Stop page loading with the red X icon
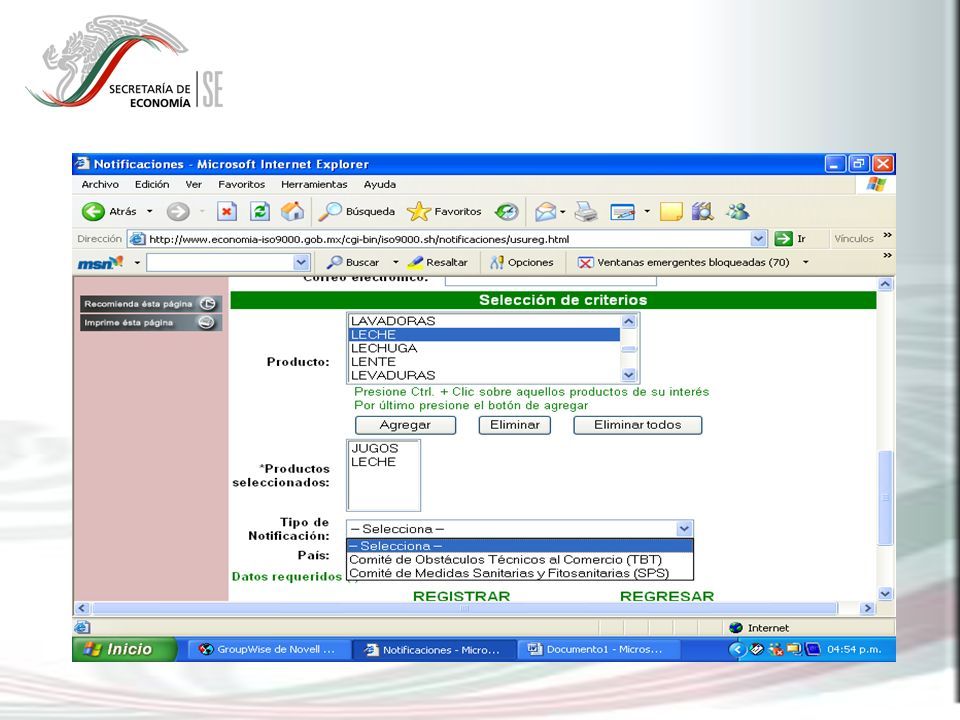 pyautogui.click(x=227, y=212)
